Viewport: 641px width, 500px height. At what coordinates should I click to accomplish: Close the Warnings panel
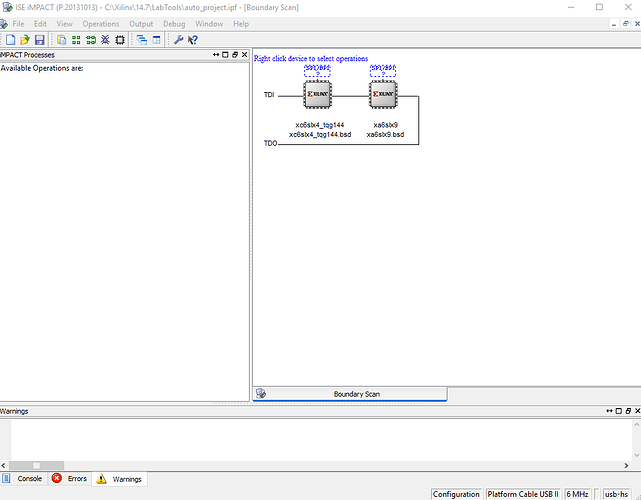point(637,411)
